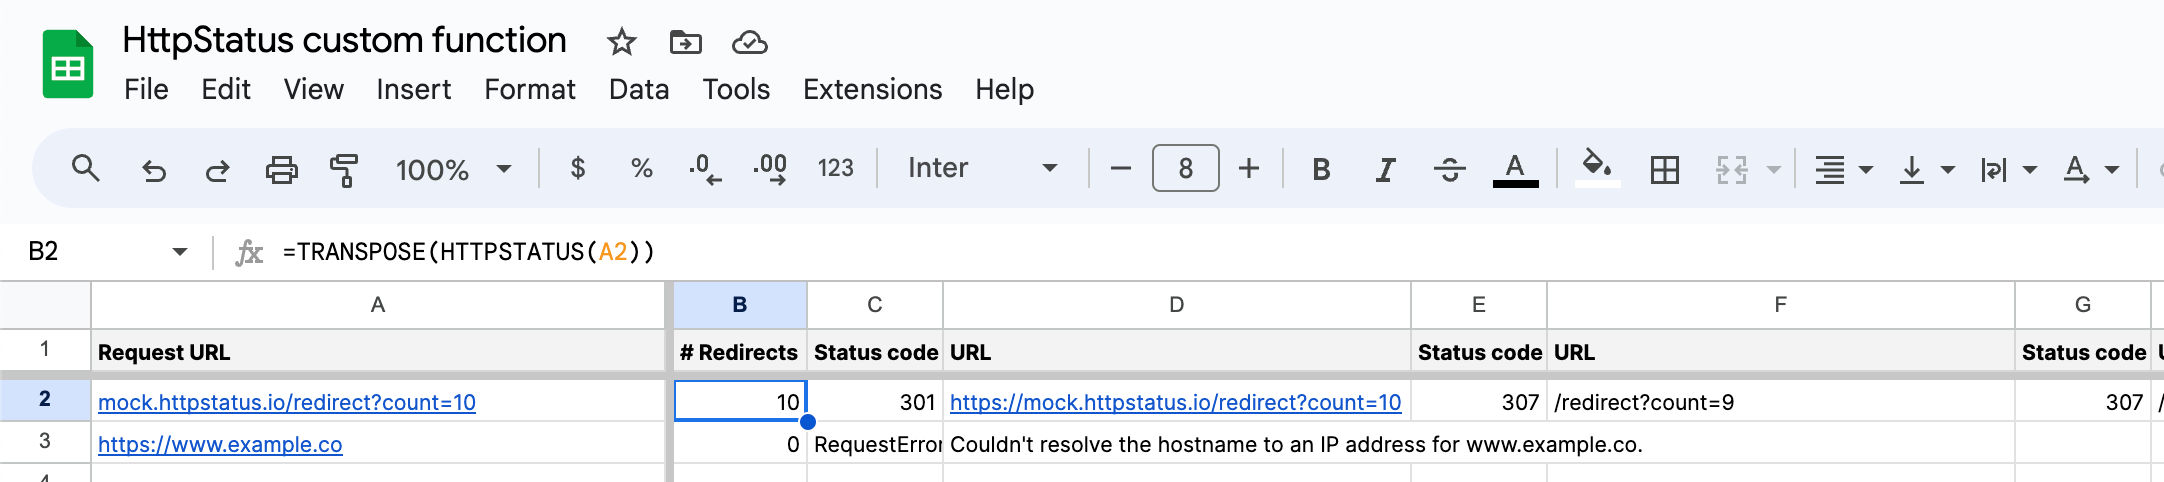Screen dimensions: 2164x482
Task: Open the fill color picker
Action: coord(1597,167)
